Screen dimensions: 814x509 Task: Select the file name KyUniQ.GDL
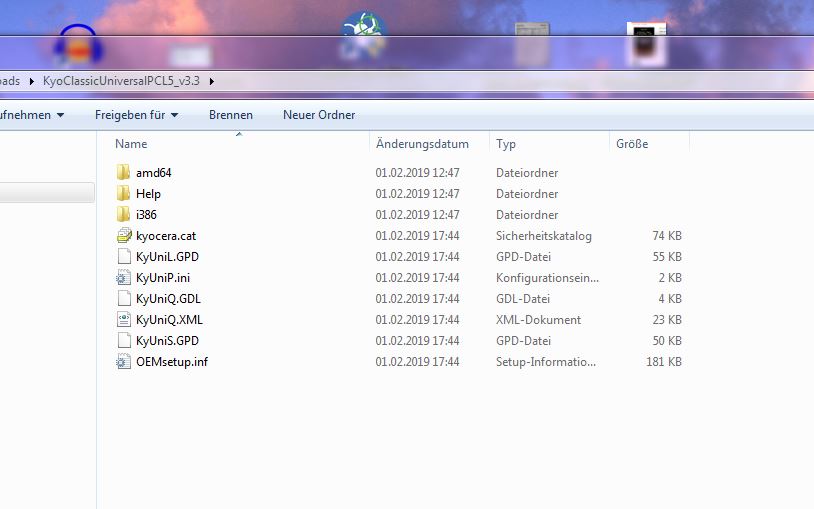(168, 299)
